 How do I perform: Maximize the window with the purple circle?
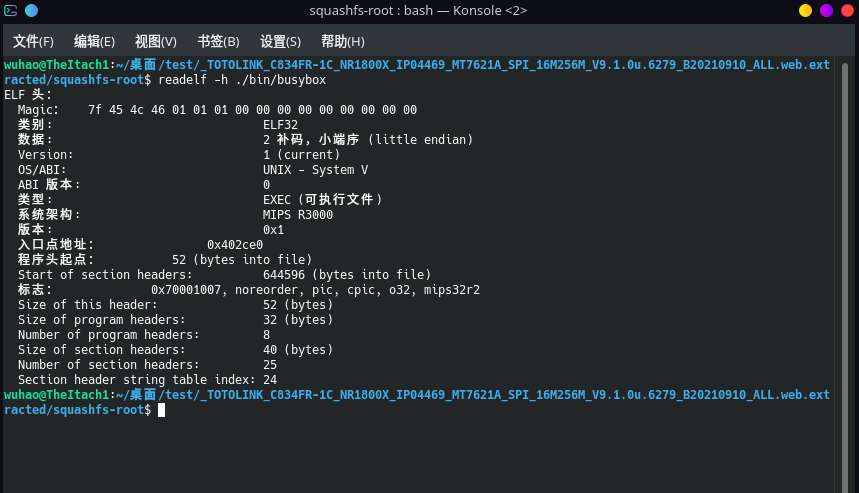click(x=826, y=11)
